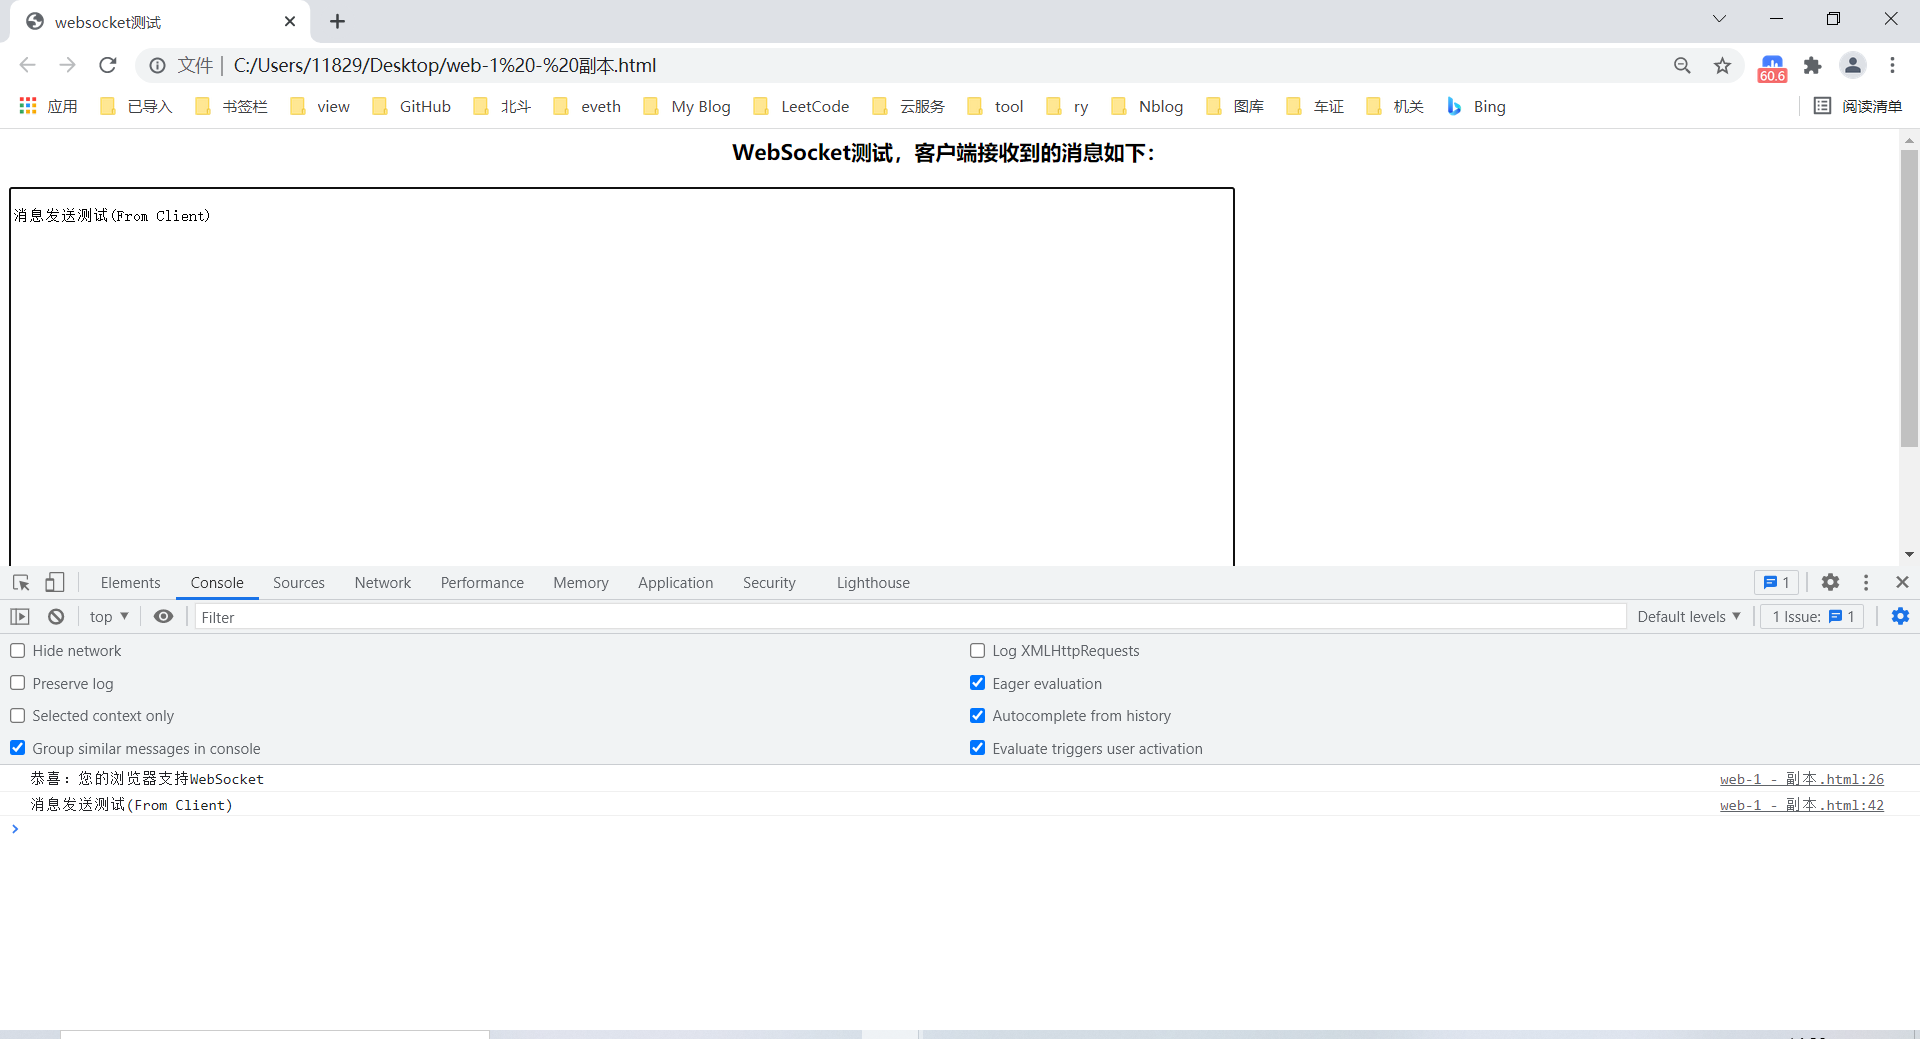
Task: Click into the console Filter field
Action: [910, 617]
